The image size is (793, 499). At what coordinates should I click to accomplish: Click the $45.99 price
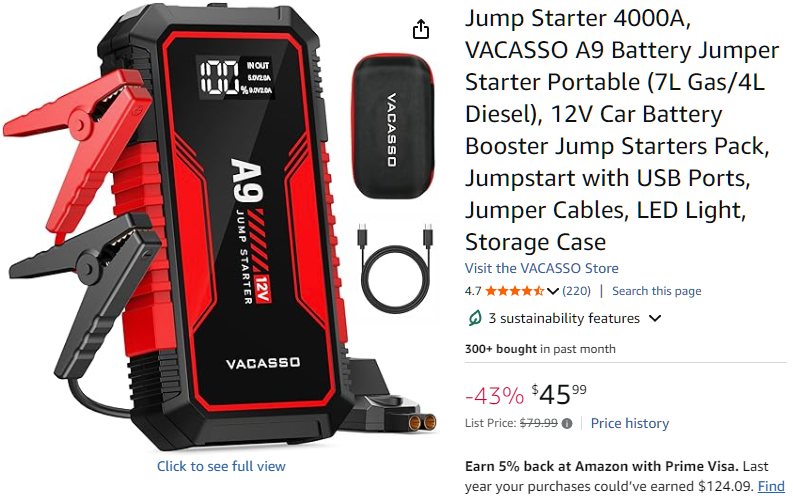[559, 394]
